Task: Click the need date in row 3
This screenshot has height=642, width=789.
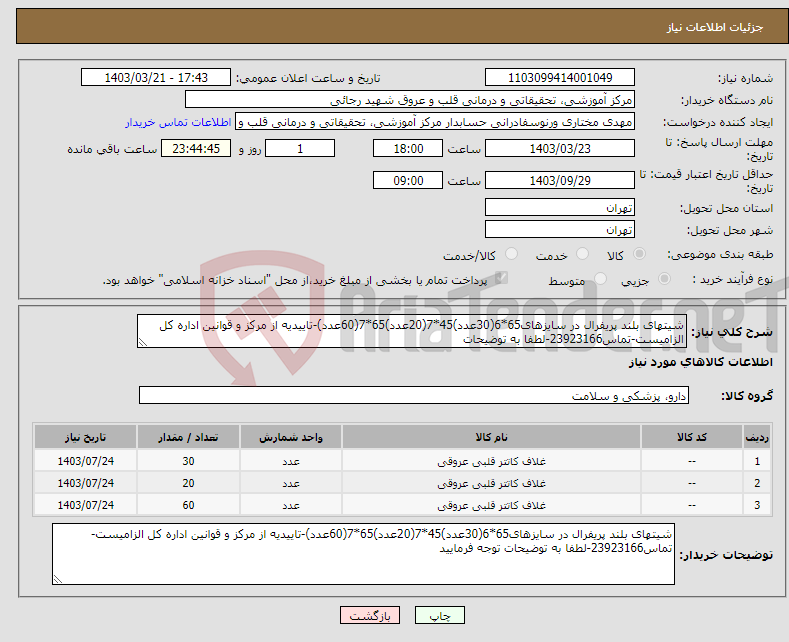Action: (86, 505)
